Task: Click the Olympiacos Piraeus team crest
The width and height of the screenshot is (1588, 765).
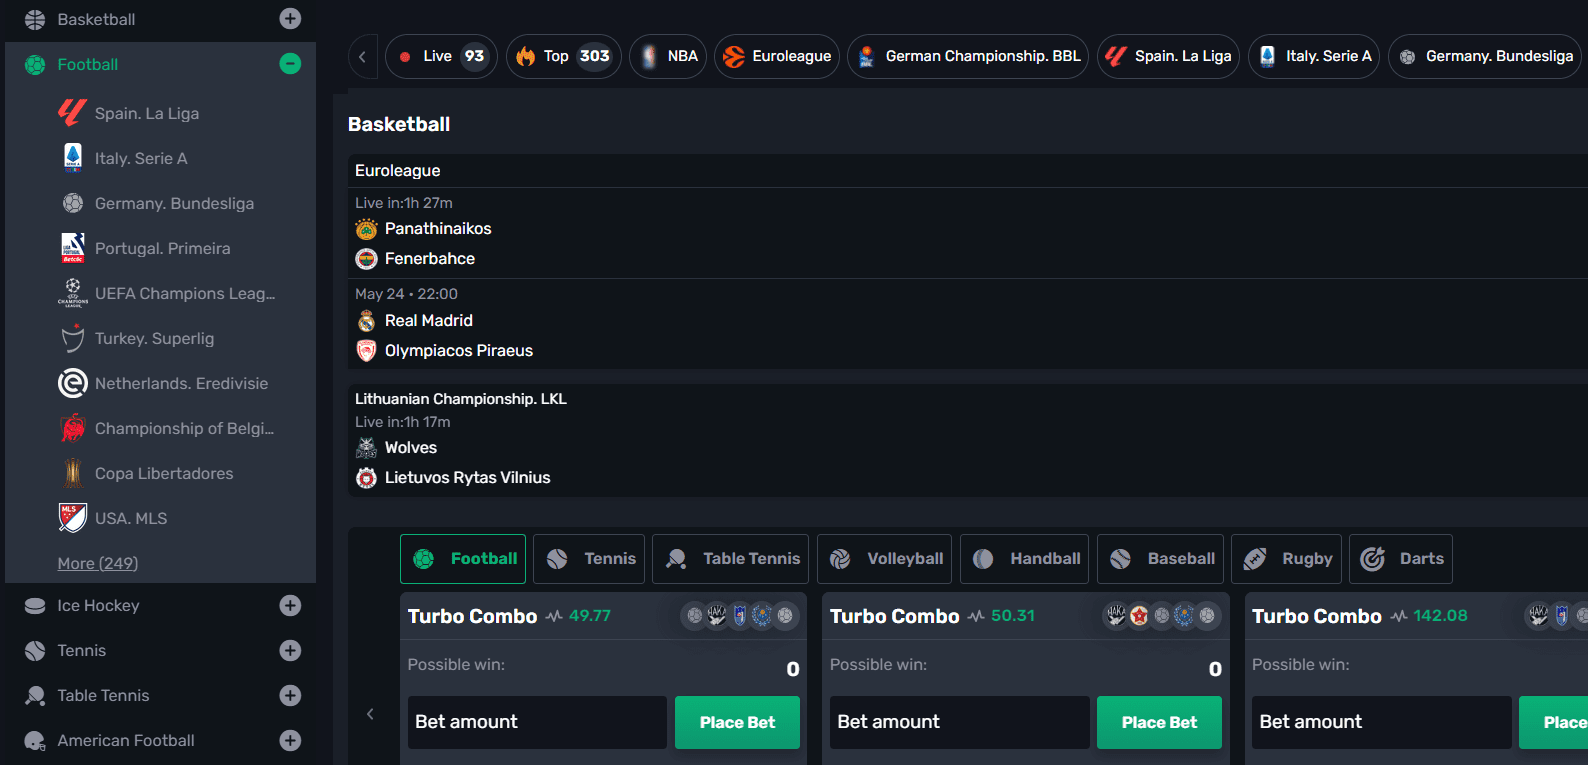Action: [x=367, y=351]
